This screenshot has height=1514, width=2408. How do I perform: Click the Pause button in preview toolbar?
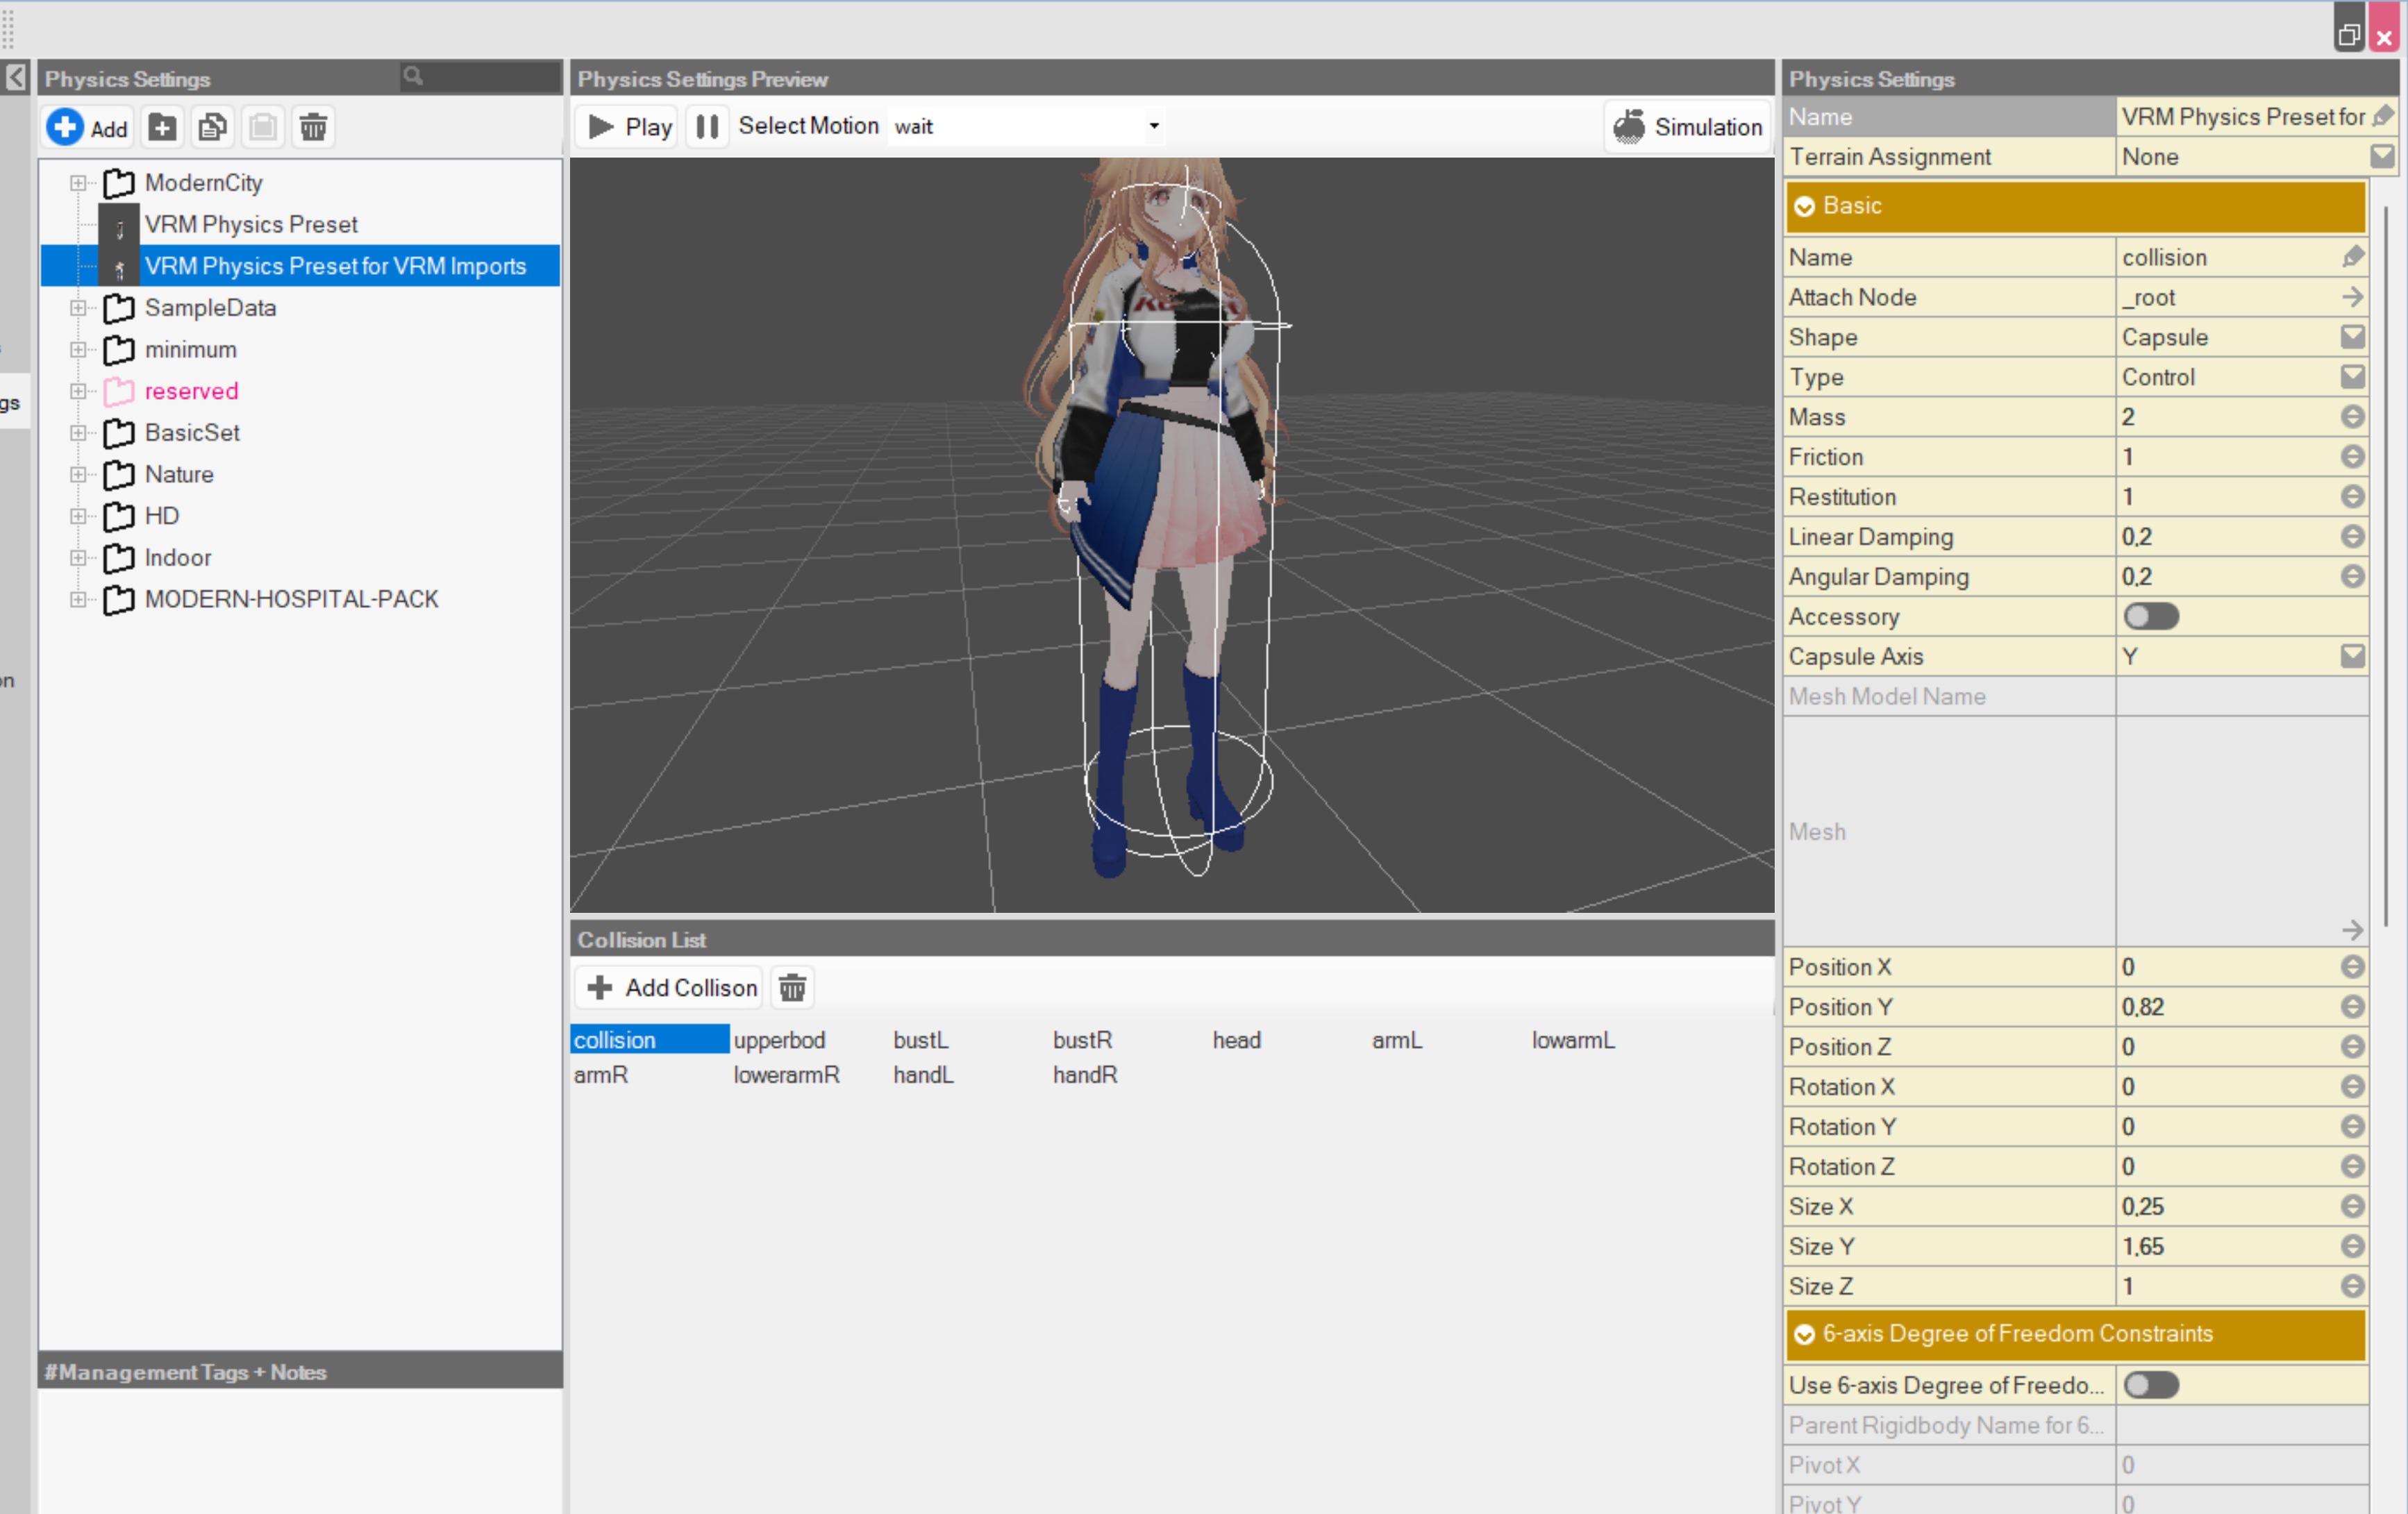pos(707,127)
